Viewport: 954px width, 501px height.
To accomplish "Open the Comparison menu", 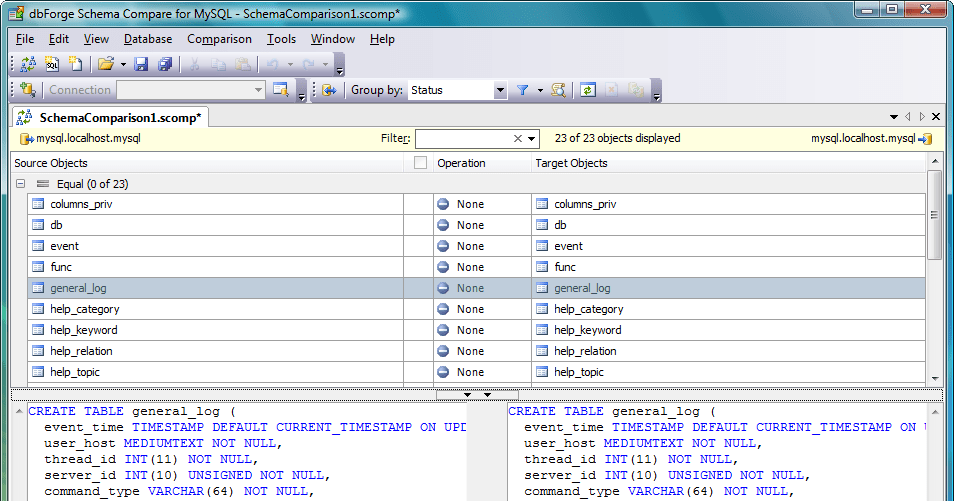I will [x=219, y=39].
